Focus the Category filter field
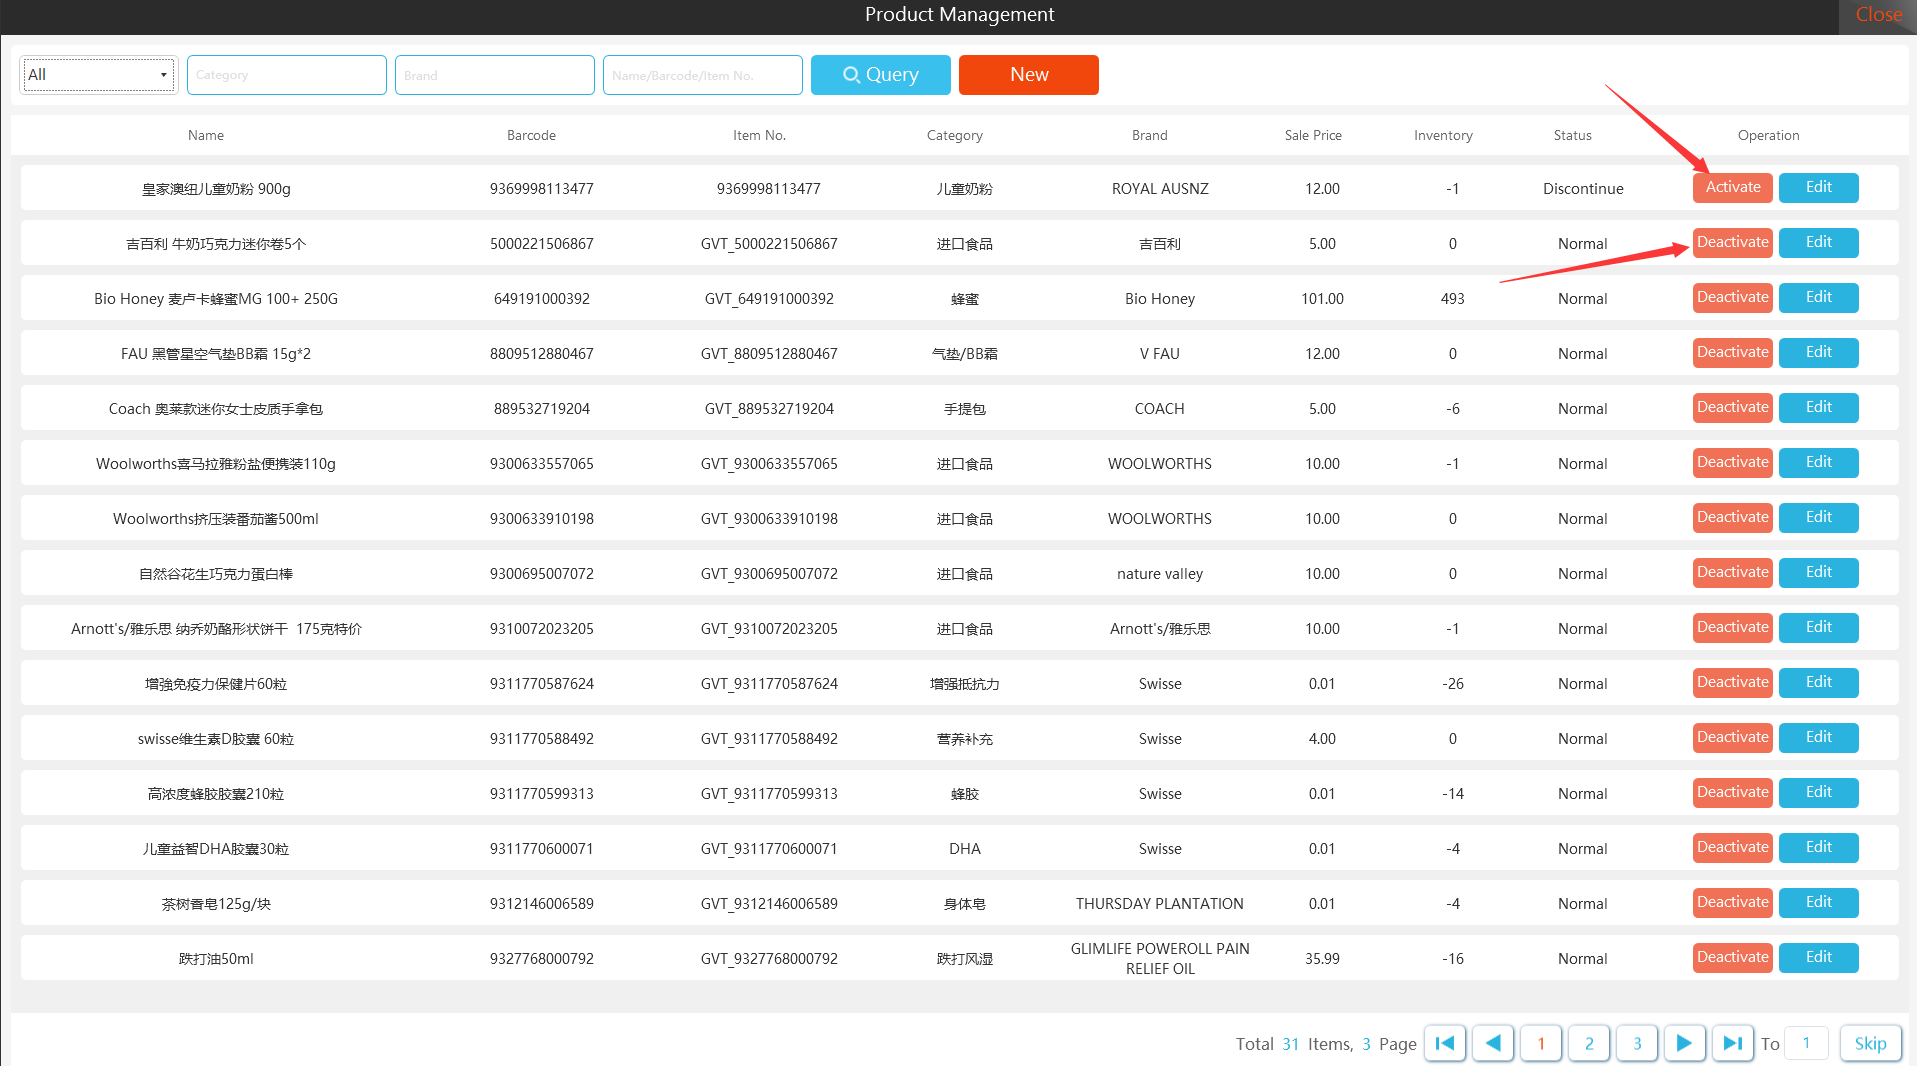The height and width of the screenshot is (1066, 1917). tap(287, 75)
